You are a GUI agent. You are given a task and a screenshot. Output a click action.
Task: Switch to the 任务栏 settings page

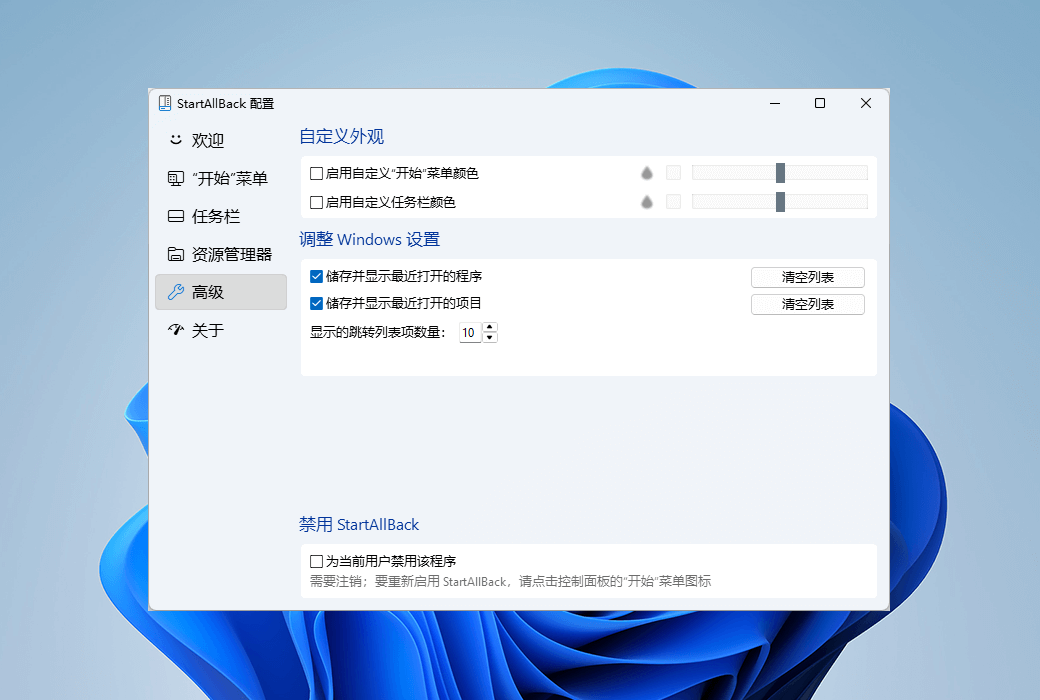tap(210, 216)
